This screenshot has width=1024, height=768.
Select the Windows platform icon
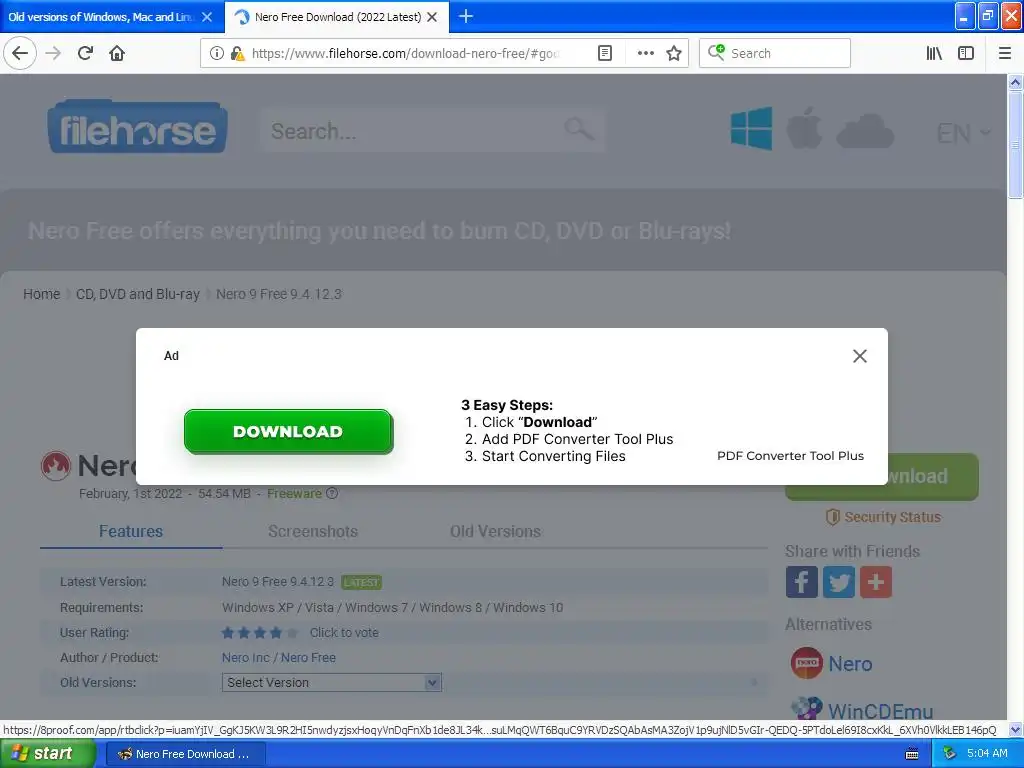[751, 129]
